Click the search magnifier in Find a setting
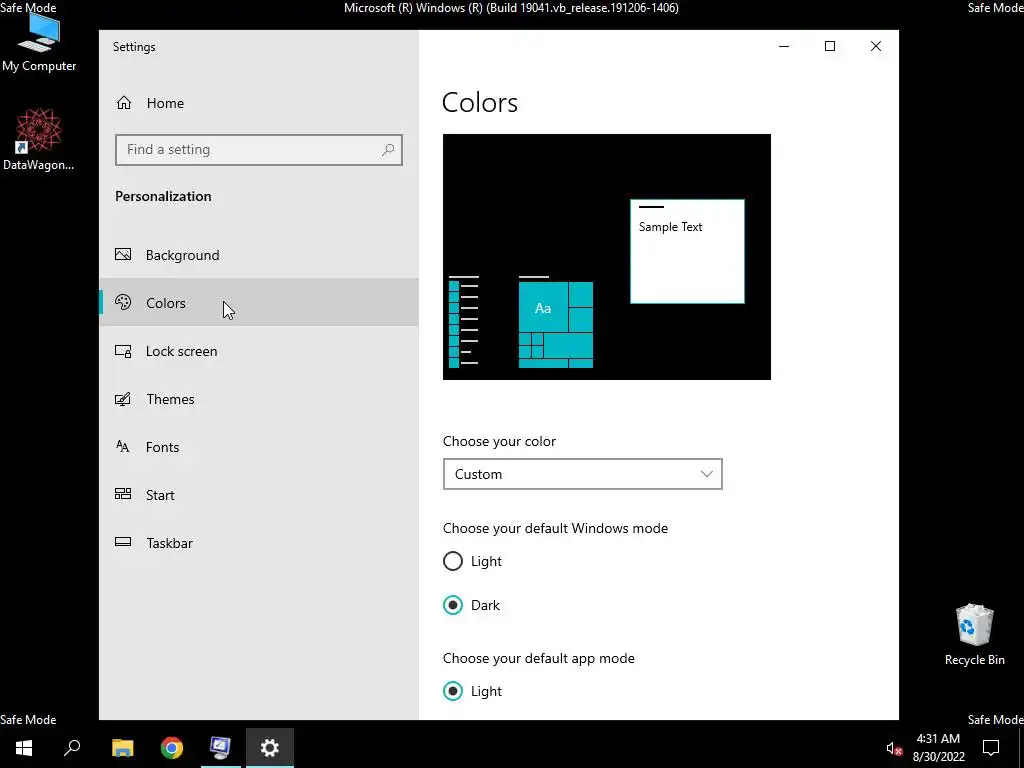This screenshot has width=1024, height=768. click(x=388, y=150)
